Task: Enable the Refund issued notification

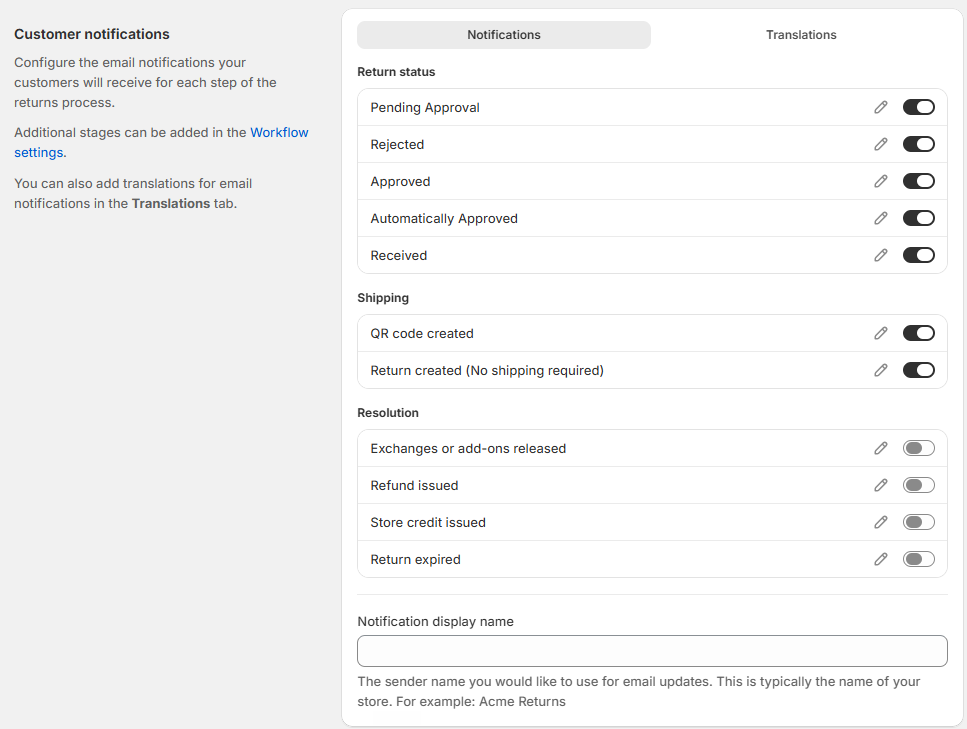Action: (x=919, y=485)
